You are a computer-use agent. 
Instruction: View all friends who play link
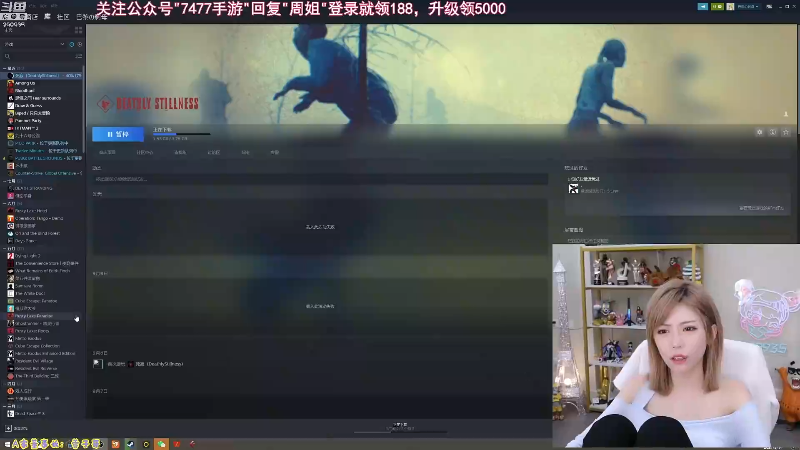[761, 208]
